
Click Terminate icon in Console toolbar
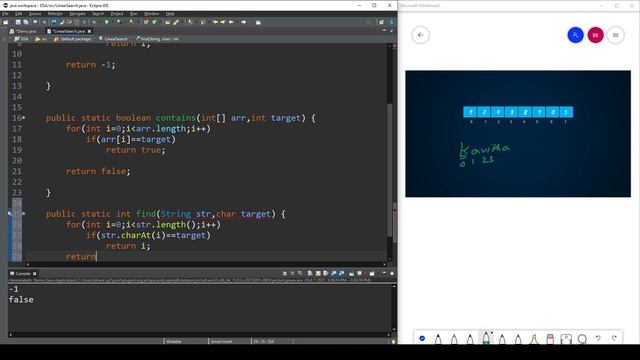pos(285,273)
